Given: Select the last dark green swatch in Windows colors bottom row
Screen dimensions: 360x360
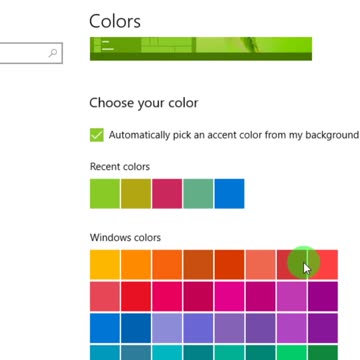Looking at the screenshot, I should click(323, 352).
